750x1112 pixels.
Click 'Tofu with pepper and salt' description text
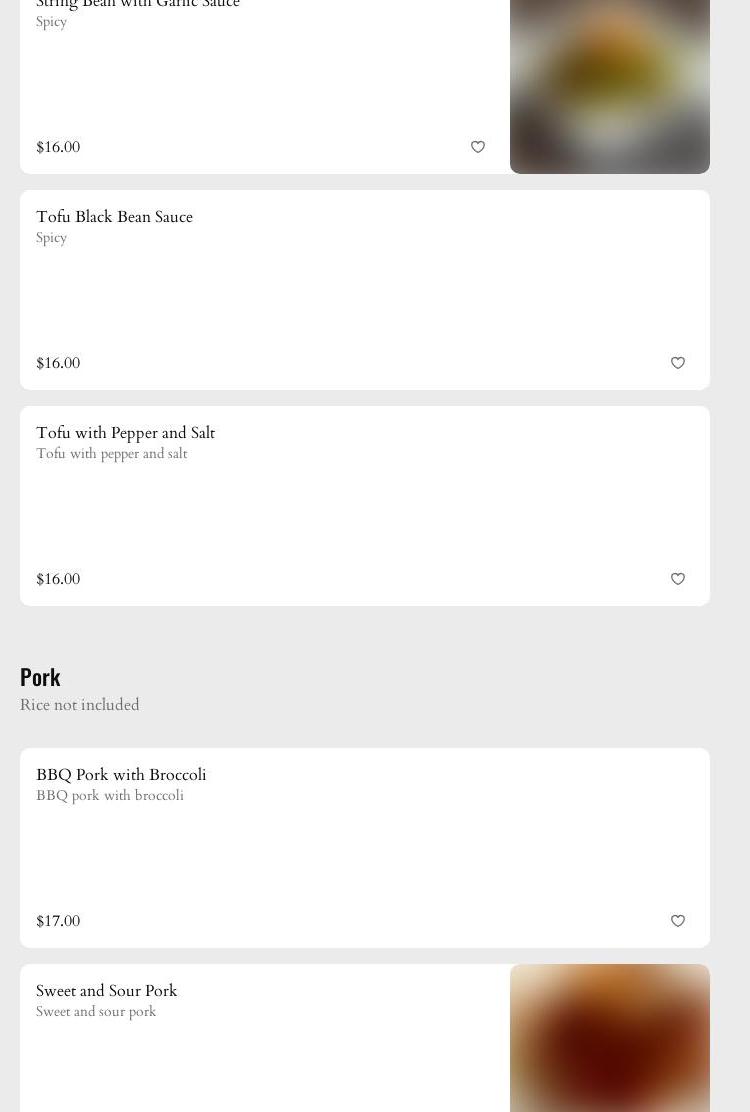[112, 454]
